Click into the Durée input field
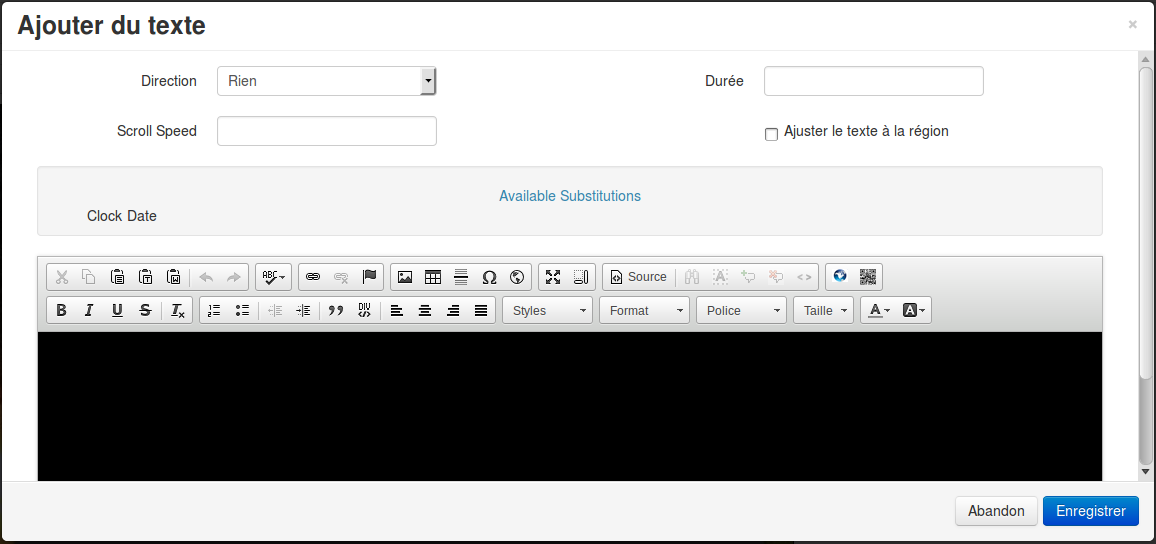Viewport: 1156px width, 544px height. [873, 81]
